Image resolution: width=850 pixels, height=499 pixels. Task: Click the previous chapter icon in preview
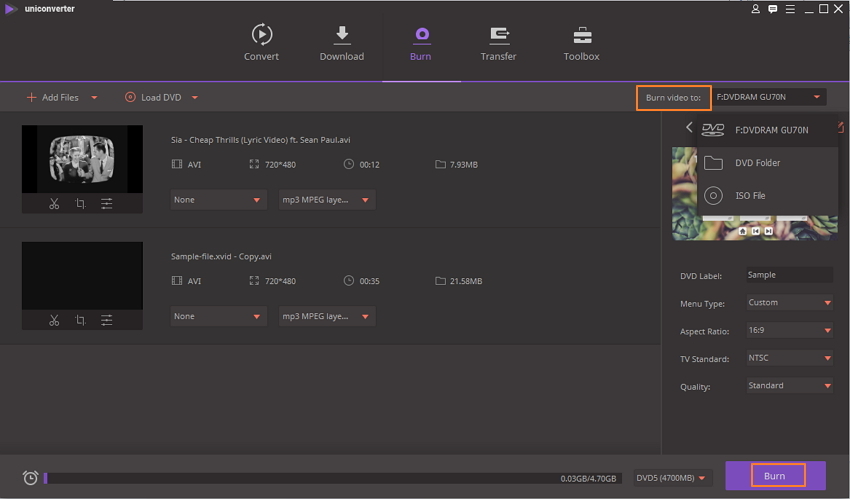(x=755, y=231)
